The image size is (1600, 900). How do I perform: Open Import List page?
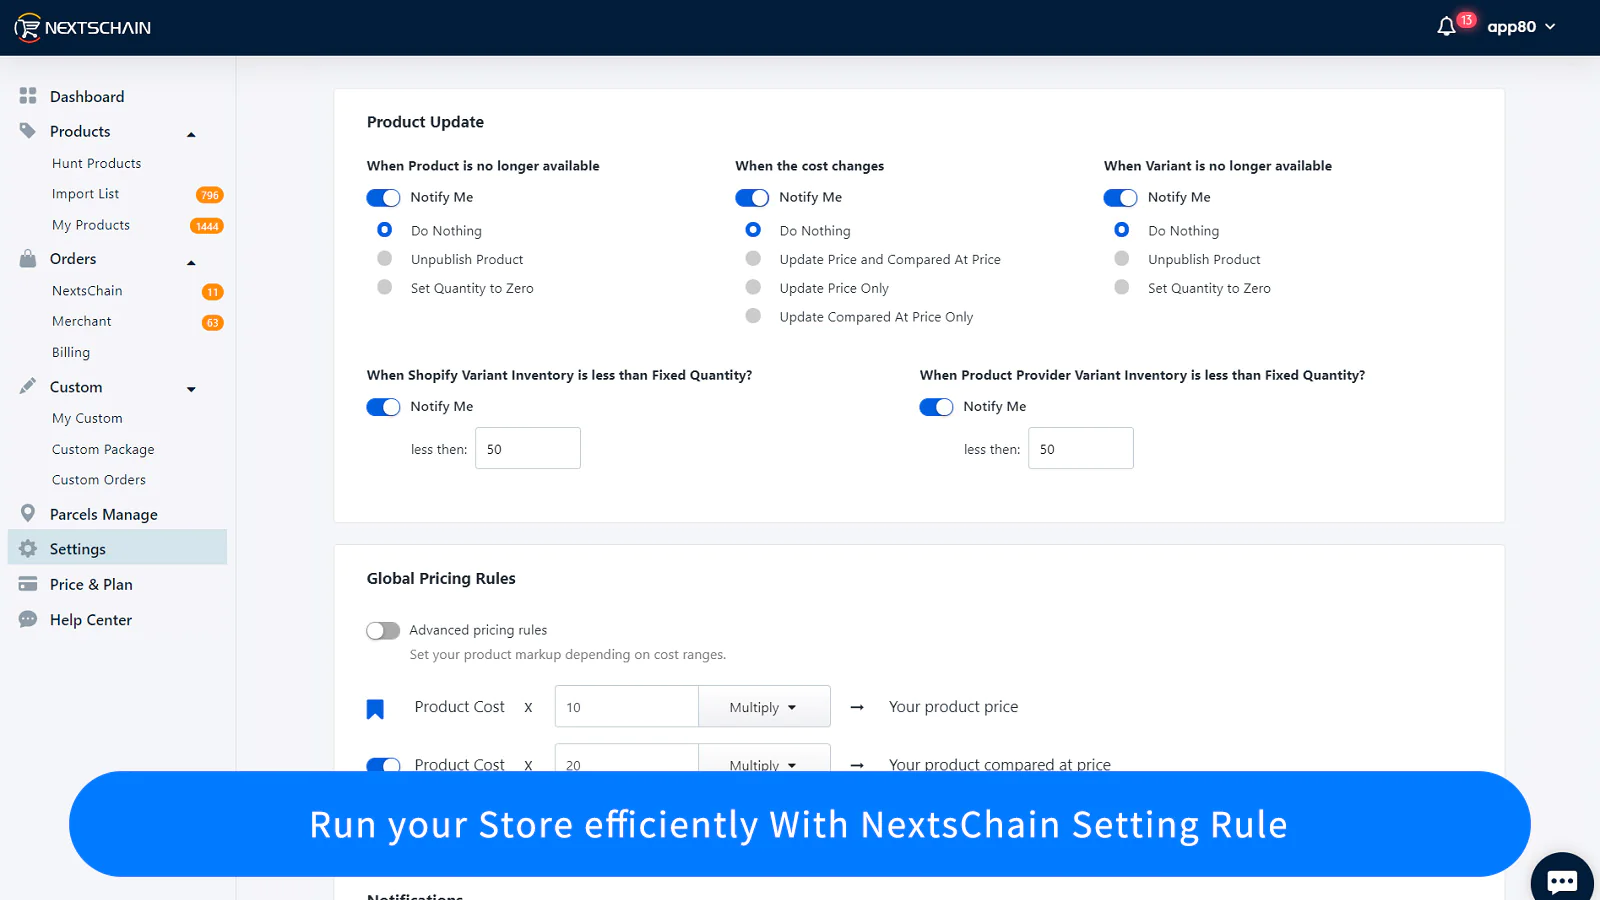coord(85,194)
